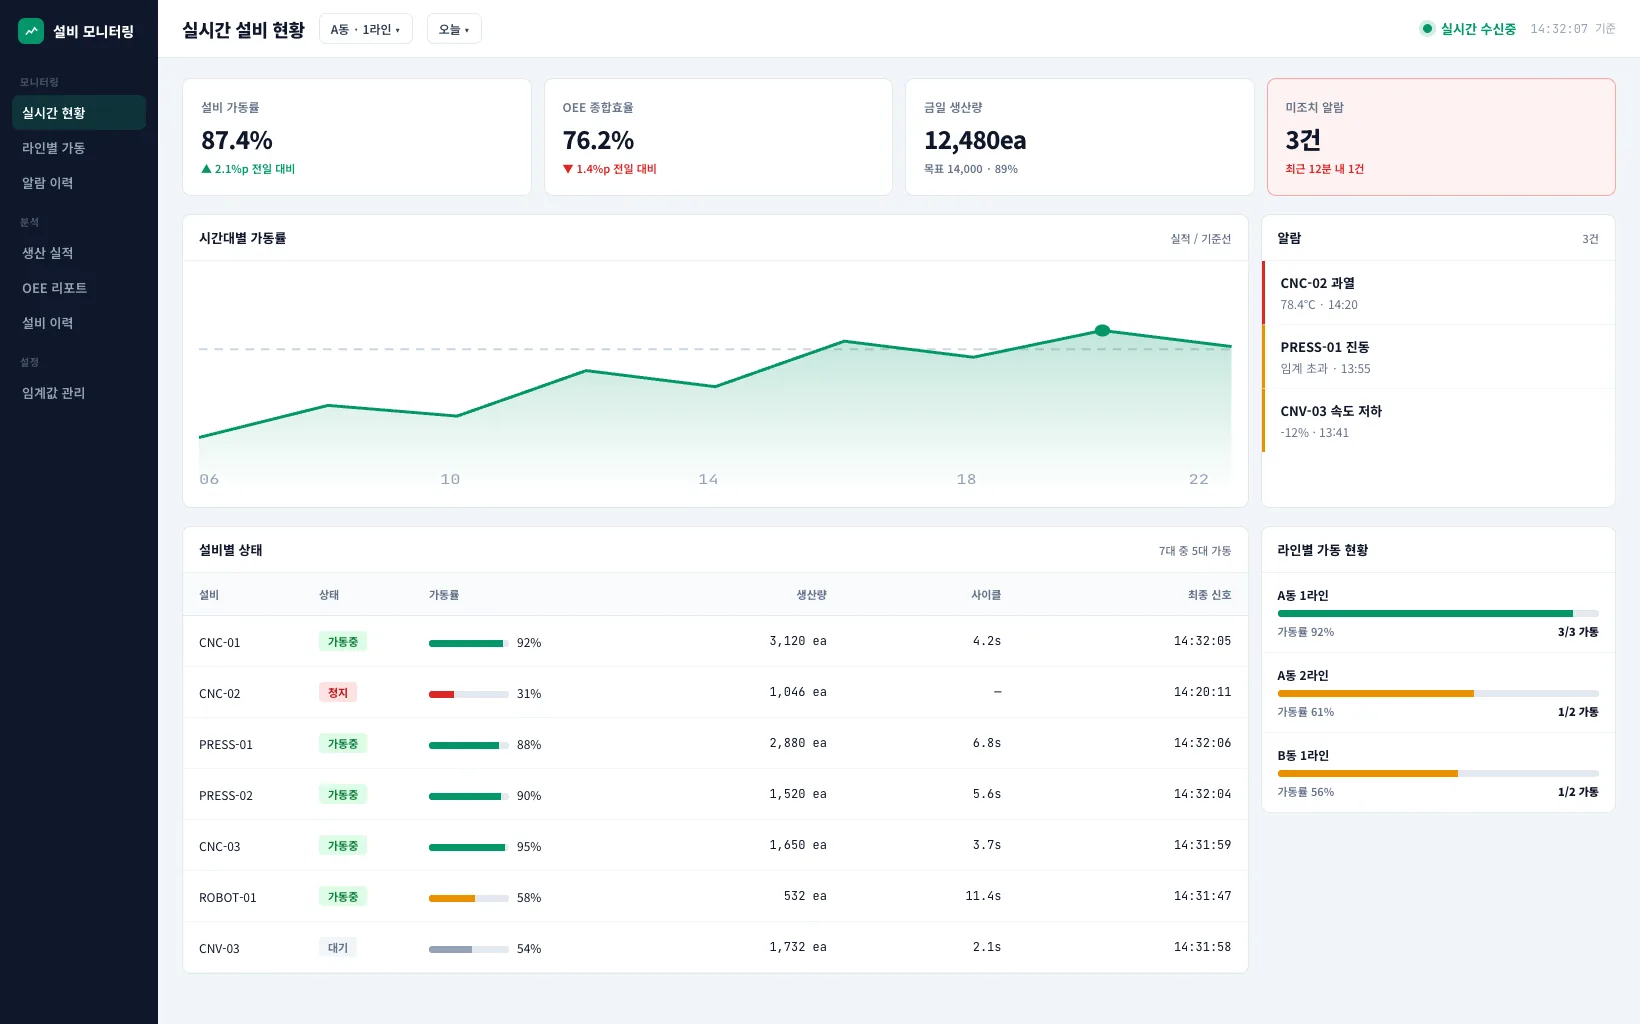Image resolution: width=1640 pixels, height=1024 pixels.
Task: Select the CNC-03 equipment name
Action: [220, 847]
